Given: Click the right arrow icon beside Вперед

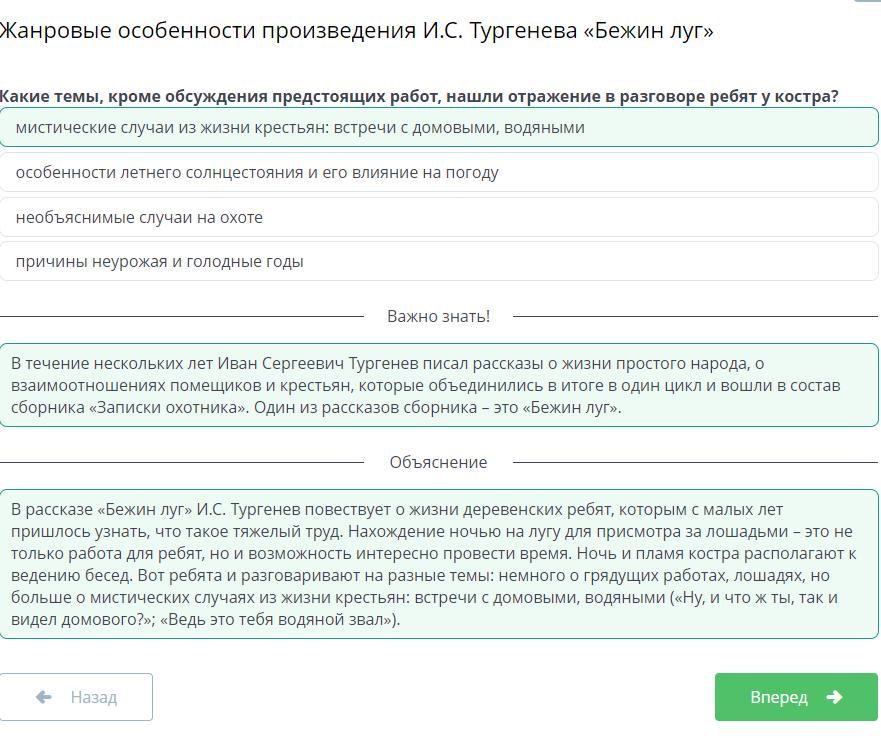Looking at the screenshot, I should (x=835, y=697).
